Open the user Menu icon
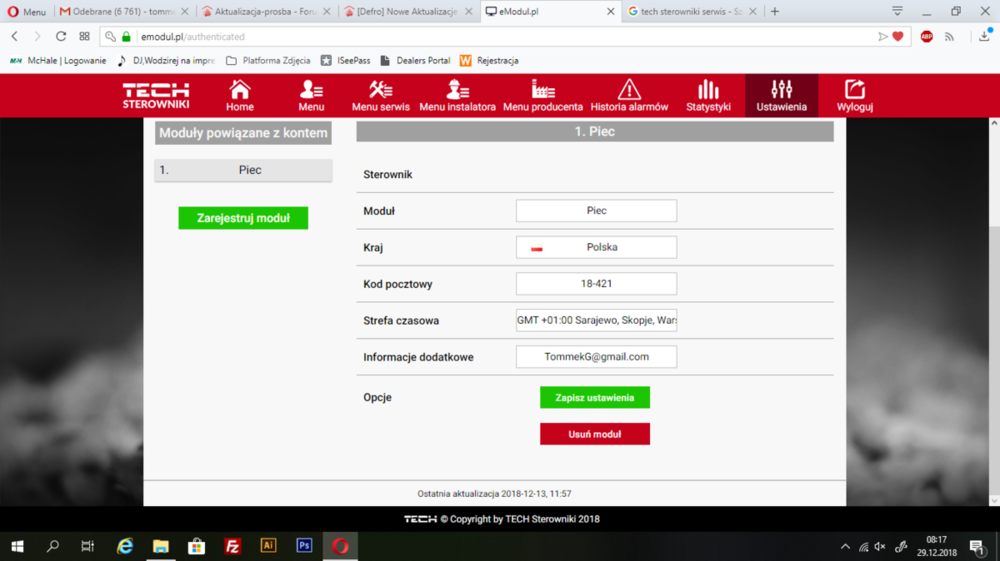Screen dimensions: 1000x561 (x=311, y=90)
